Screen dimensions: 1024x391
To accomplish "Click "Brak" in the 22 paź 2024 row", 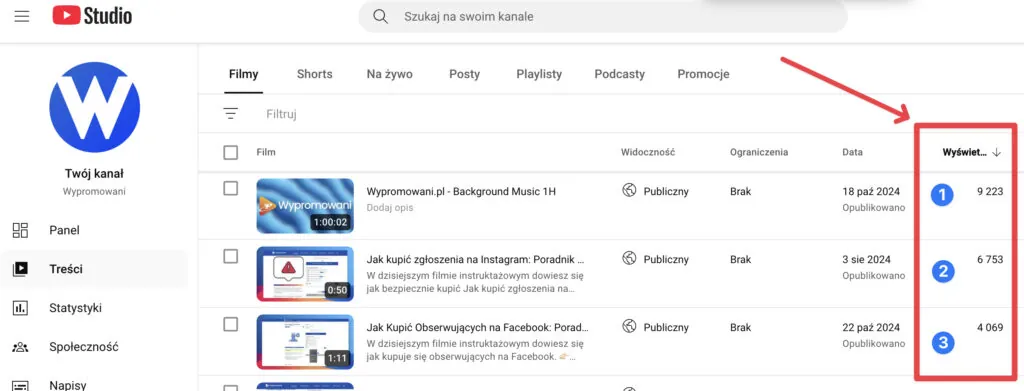I will click(x=741, y=327).
